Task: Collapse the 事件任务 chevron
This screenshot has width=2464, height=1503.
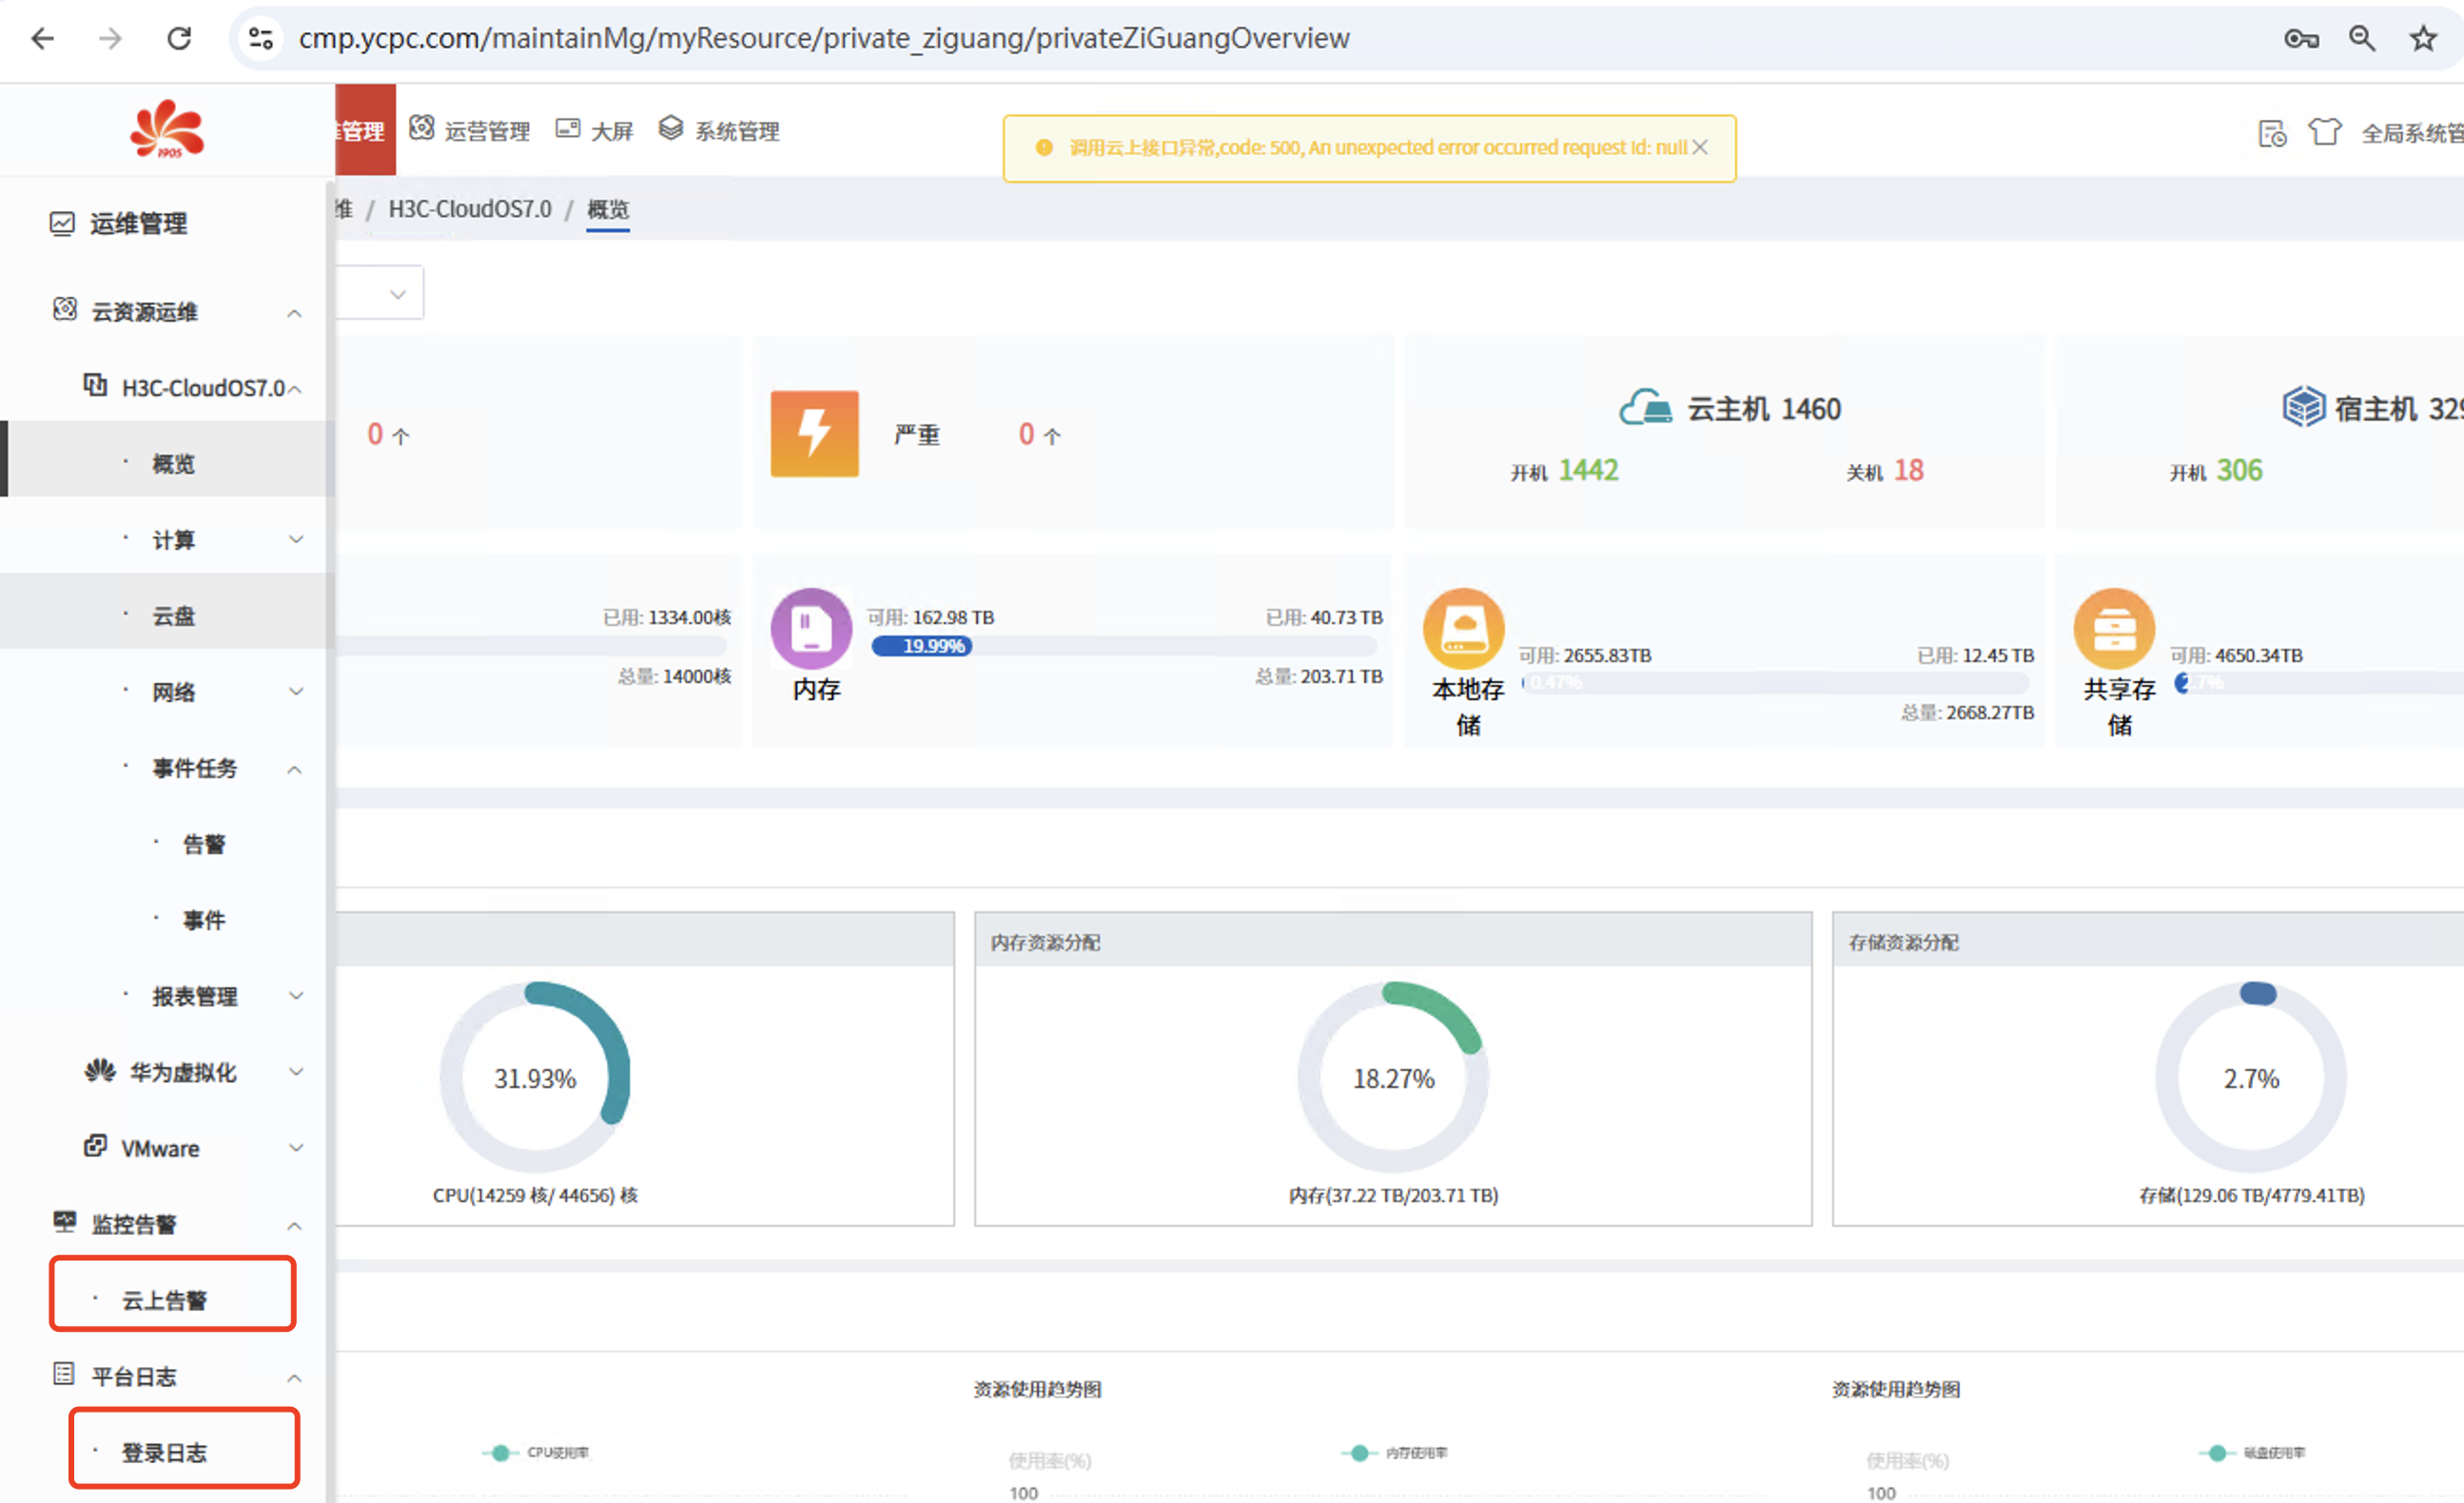Action: coord(294,770)
